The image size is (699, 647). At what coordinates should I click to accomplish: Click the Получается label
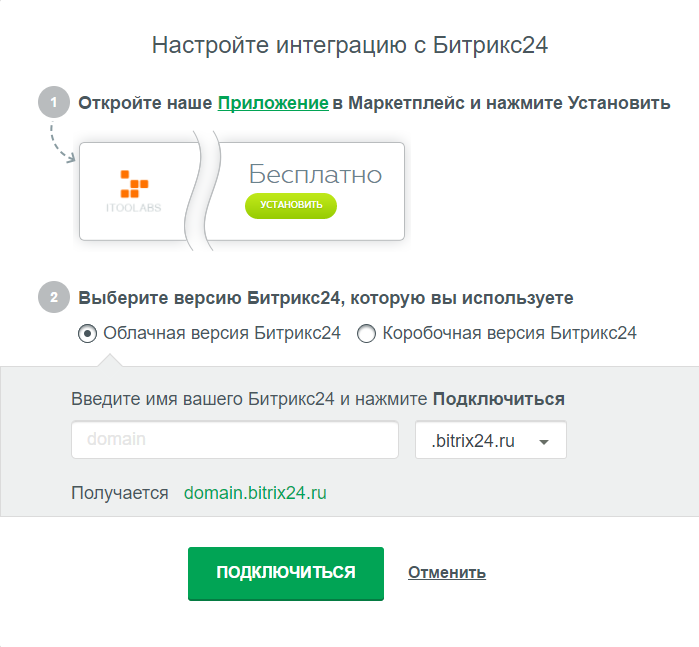(x=119, y=493)
